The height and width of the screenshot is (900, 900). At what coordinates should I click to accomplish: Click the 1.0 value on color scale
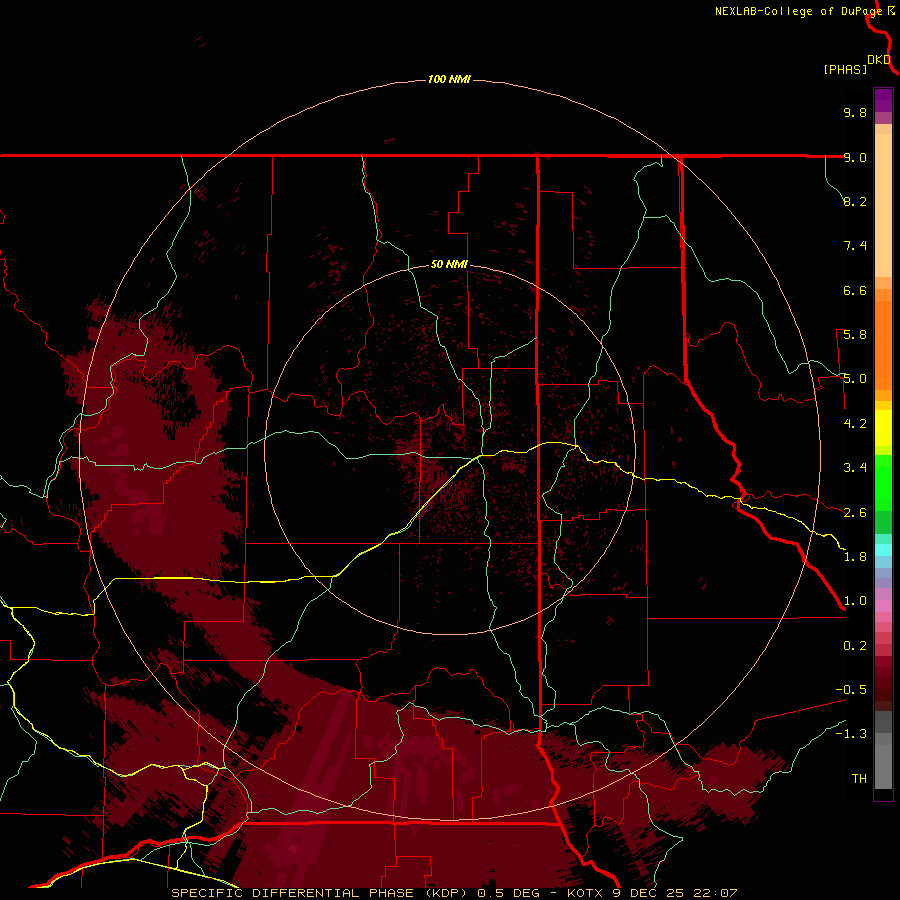point(855,601)
